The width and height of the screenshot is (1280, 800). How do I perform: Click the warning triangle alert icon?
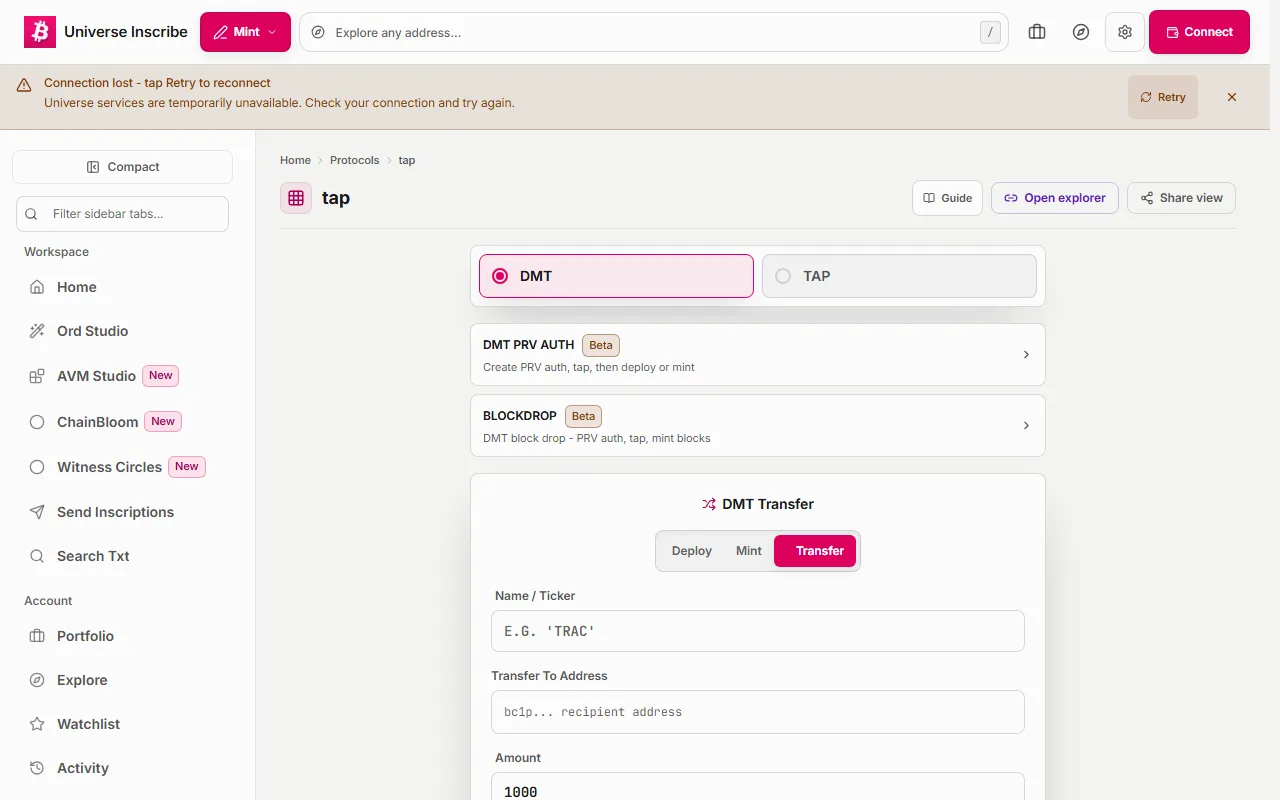(24, 85)
